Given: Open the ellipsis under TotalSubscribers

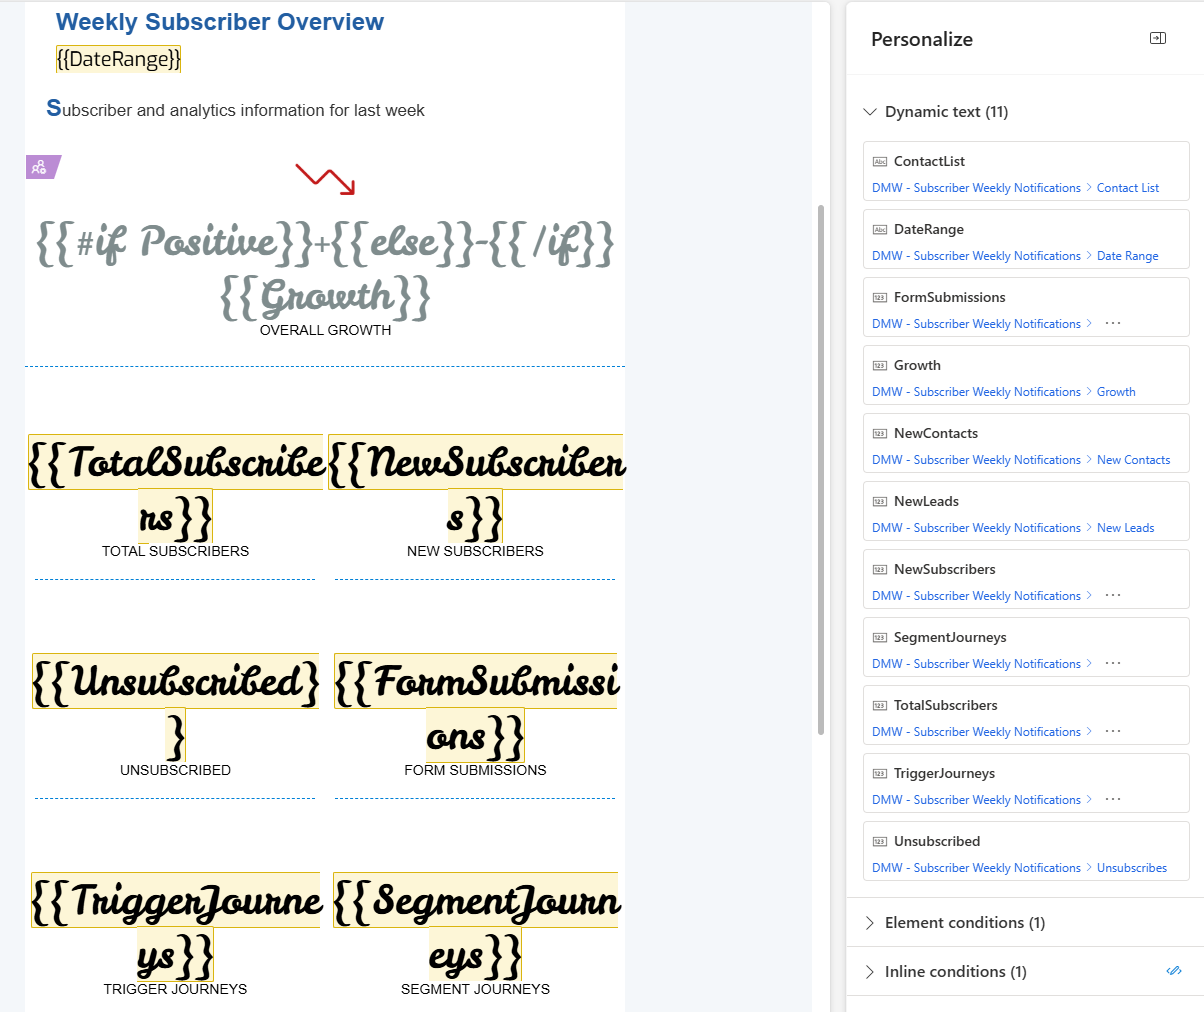Looking at the screenshot, I should coord(1112,732).
